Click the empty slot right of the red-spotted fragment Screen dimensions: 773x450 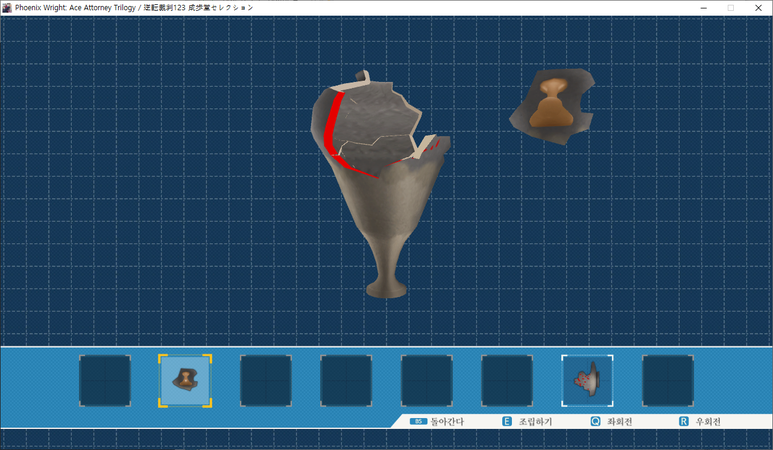coord(668,381)
